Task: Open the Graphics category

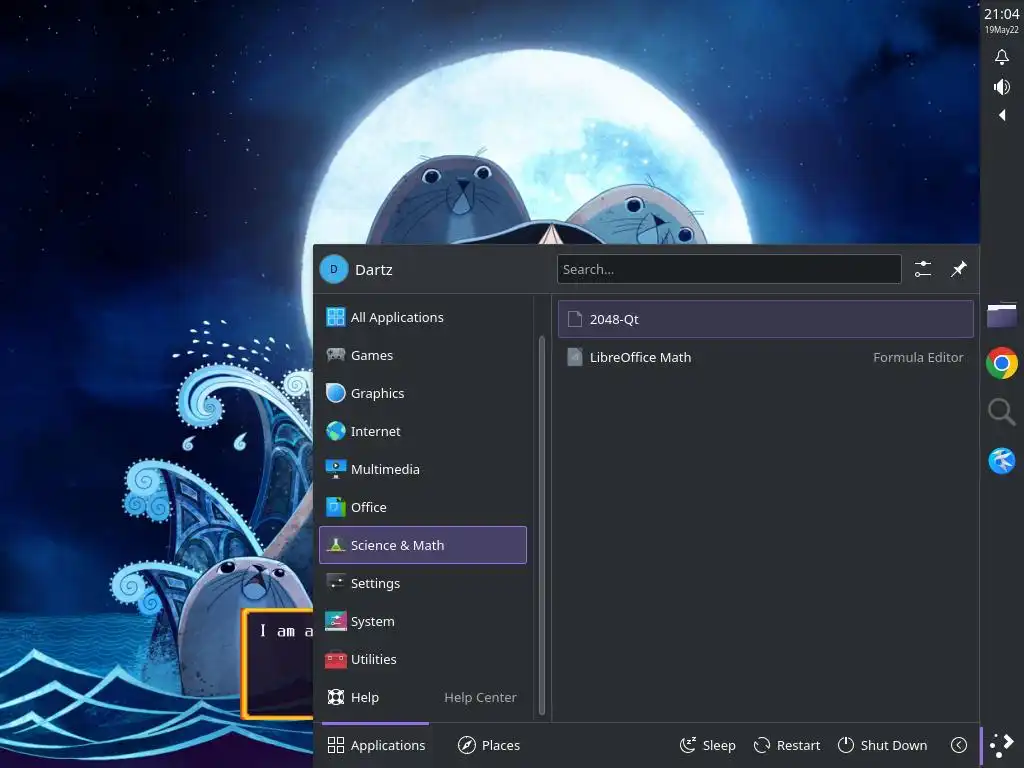Action: pos(423,393)
